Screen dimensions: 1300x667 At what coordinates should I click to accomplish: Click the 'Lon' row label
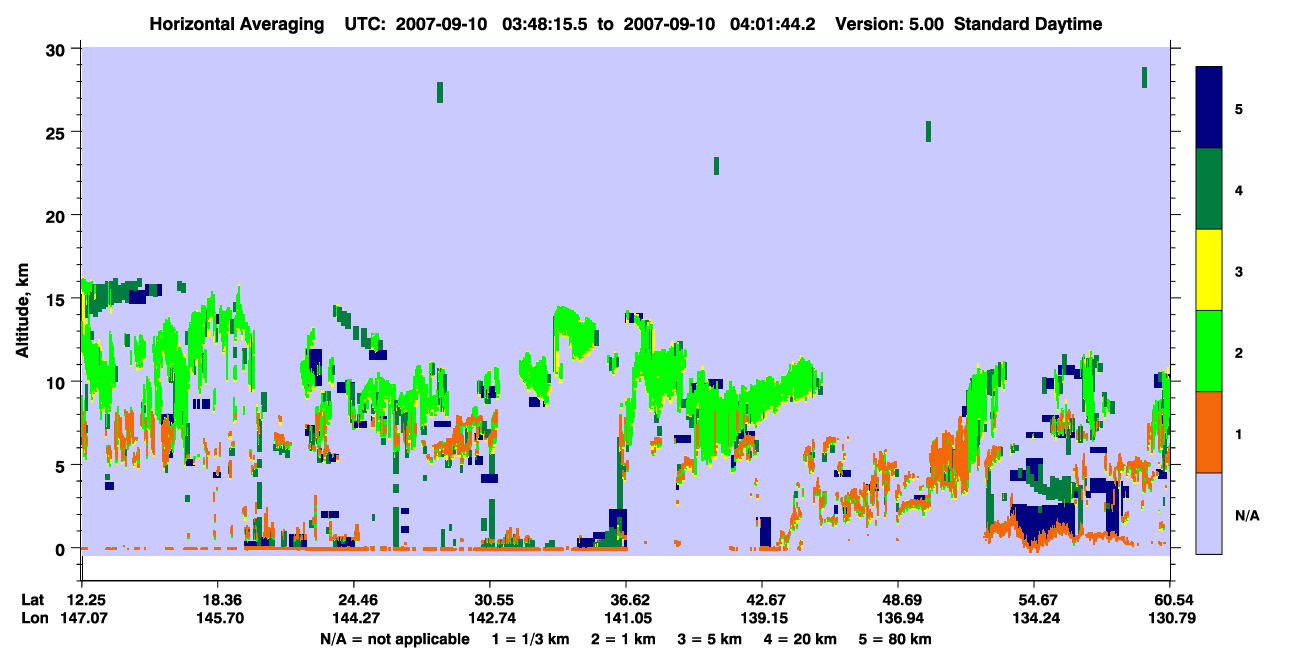pyautogui.click(x=34, y=618)
